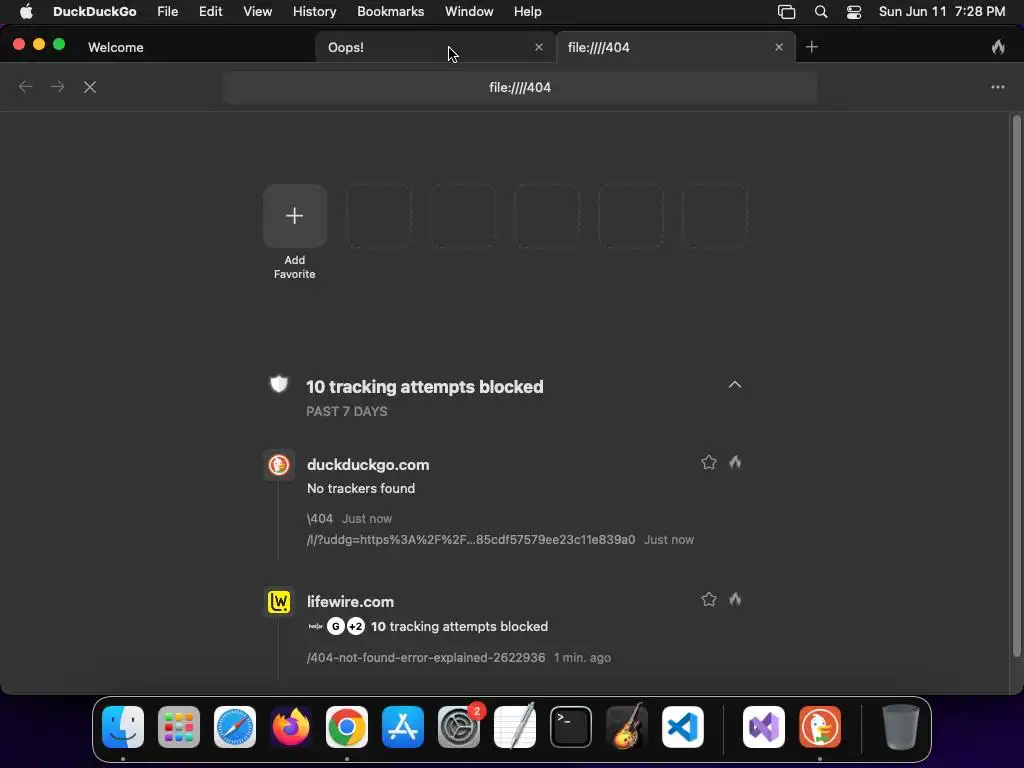Click the date and time in menu bar

[942, 12]
